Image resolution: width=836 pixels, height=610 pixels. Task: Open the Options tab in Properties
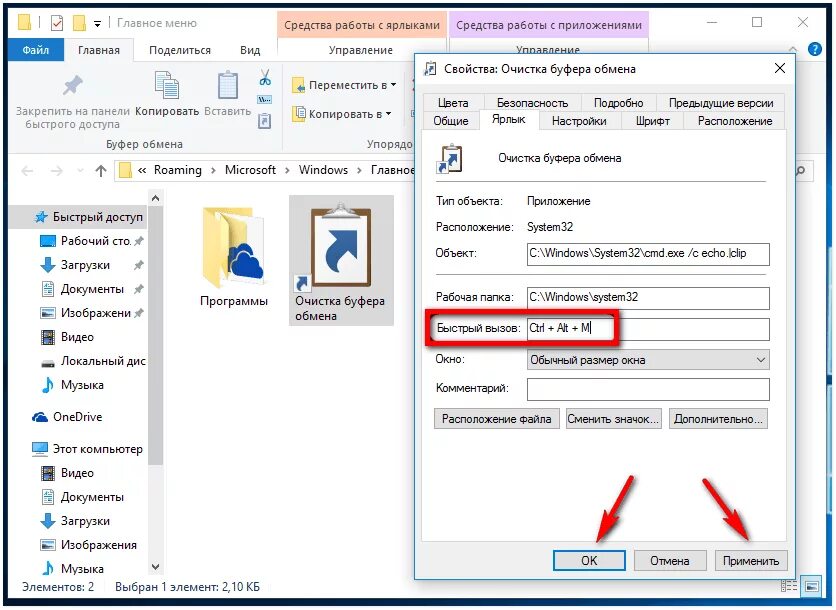tap(579, 121)
